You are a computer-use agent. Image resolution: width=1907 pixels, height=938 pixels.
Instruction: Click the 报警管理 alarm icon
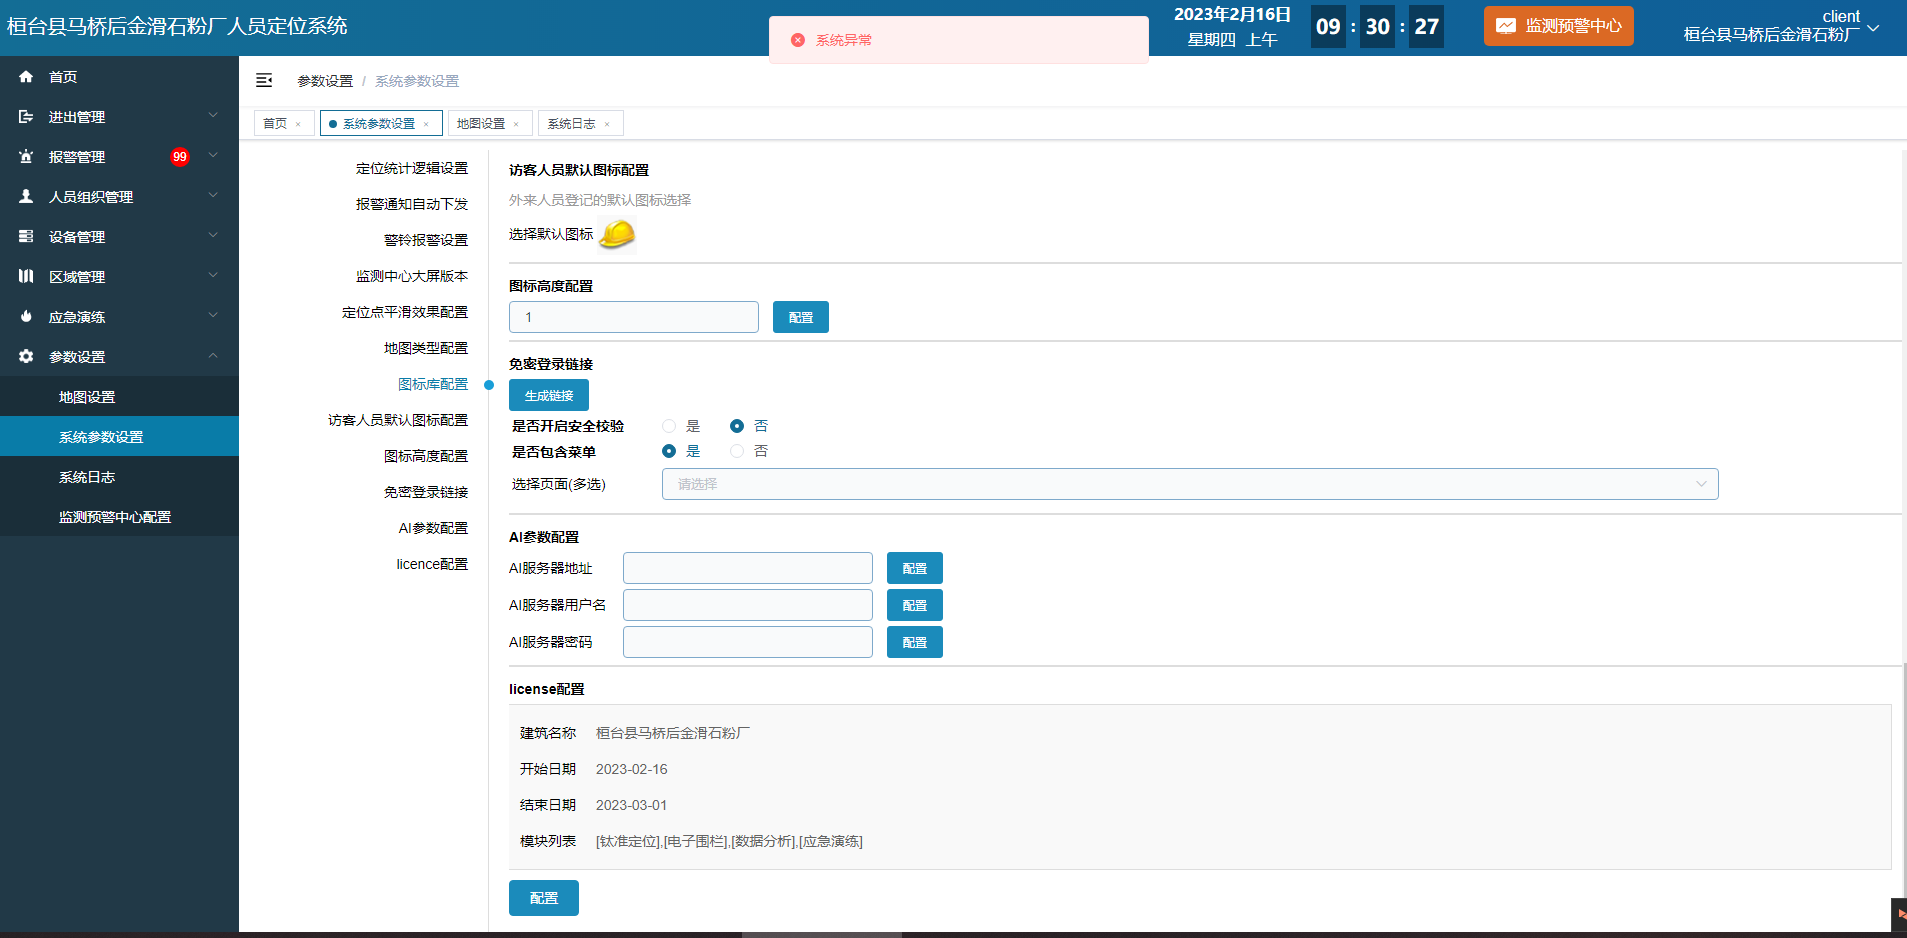point(26,157)
